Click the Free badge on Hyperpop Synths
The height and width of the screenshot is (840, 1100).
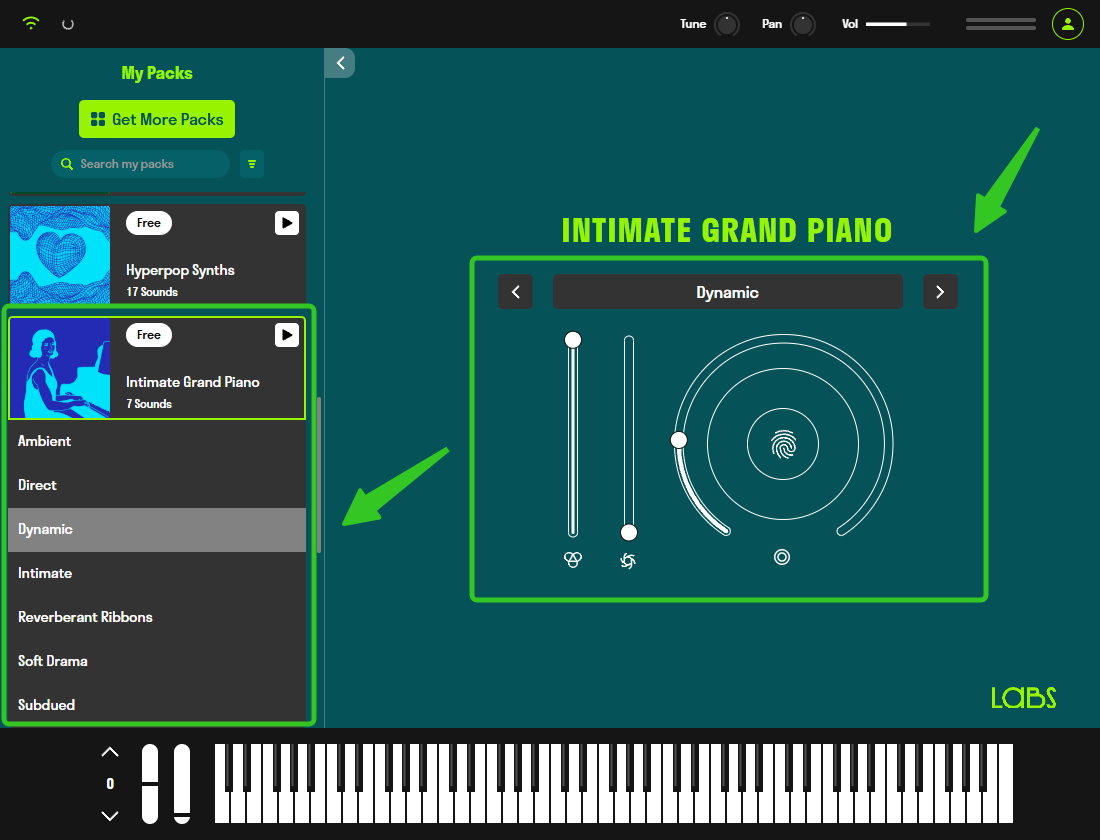tap(149, 223)
